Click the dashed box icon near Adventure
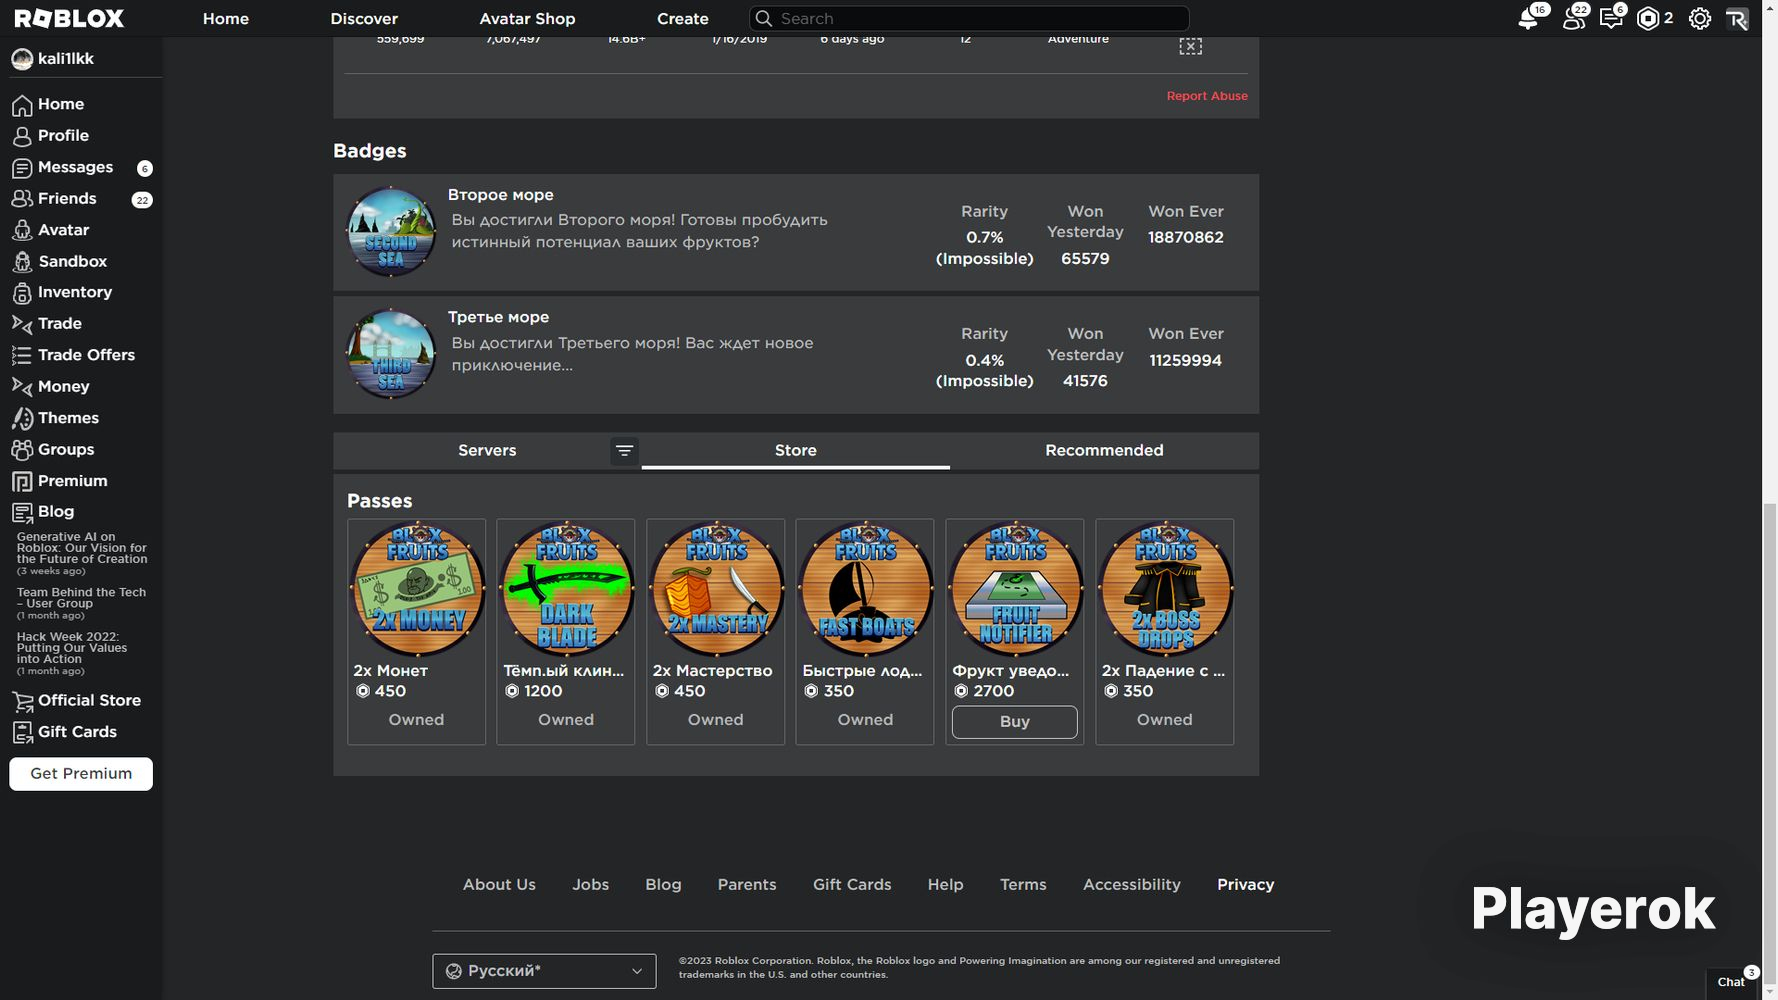This screenshot has height=1000, width=1778. [1190, 46]
